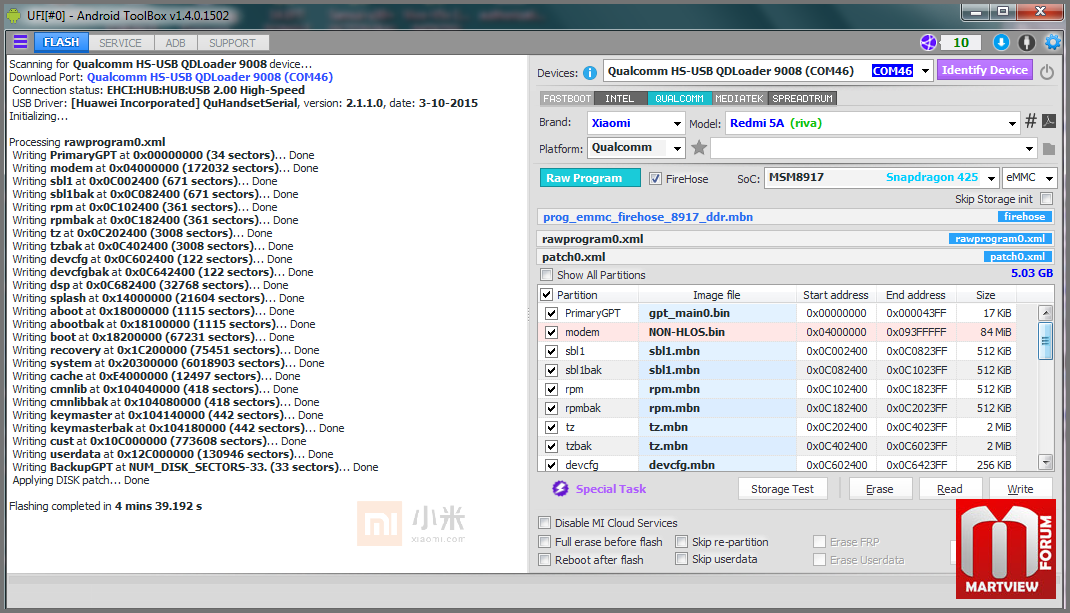Click the blue download arrow icon

1001,42
